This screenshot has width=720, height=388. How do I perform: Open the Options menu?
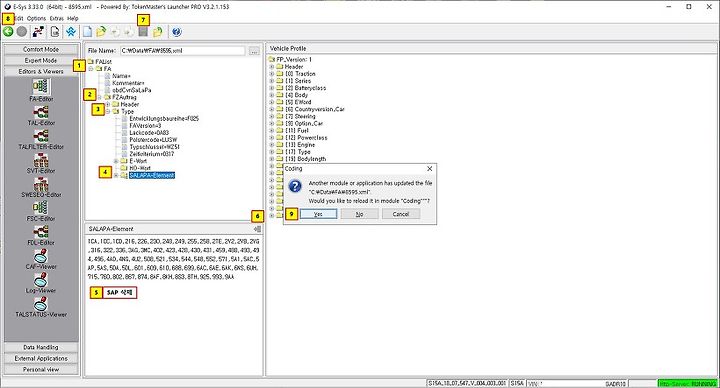pos(36,18)
